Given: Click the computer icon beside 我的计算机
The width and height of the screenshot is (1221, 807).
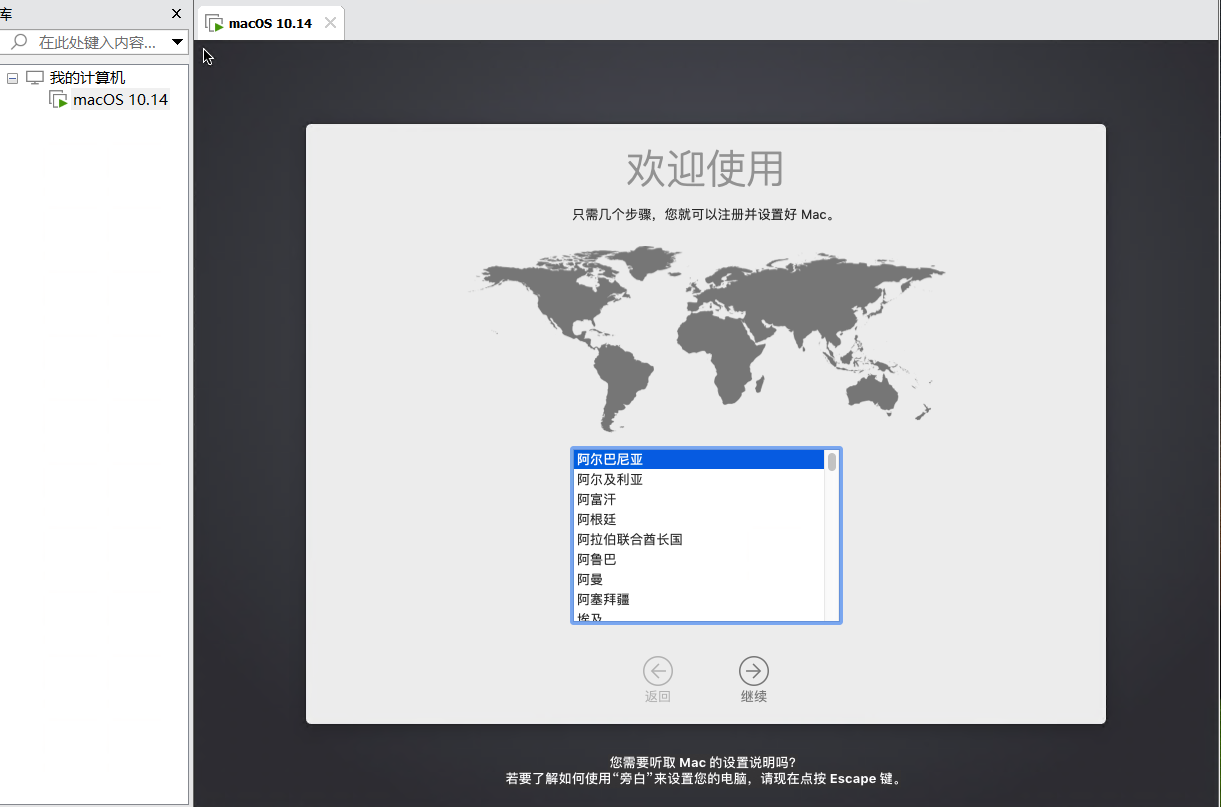Looking at the screenshot, I should (x=35, y=78).
